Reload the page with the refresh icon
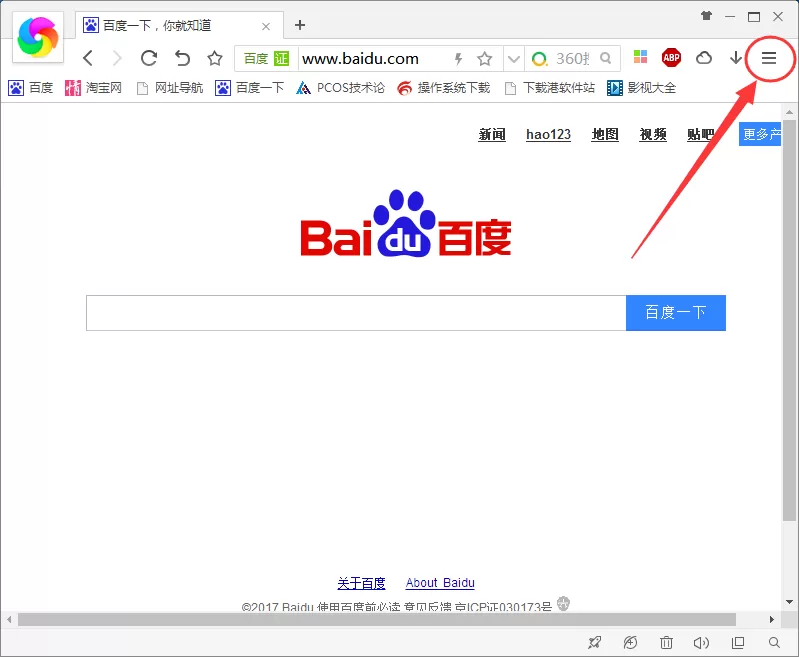The height and width of the screenshot is (657, 799). (149, 58)
